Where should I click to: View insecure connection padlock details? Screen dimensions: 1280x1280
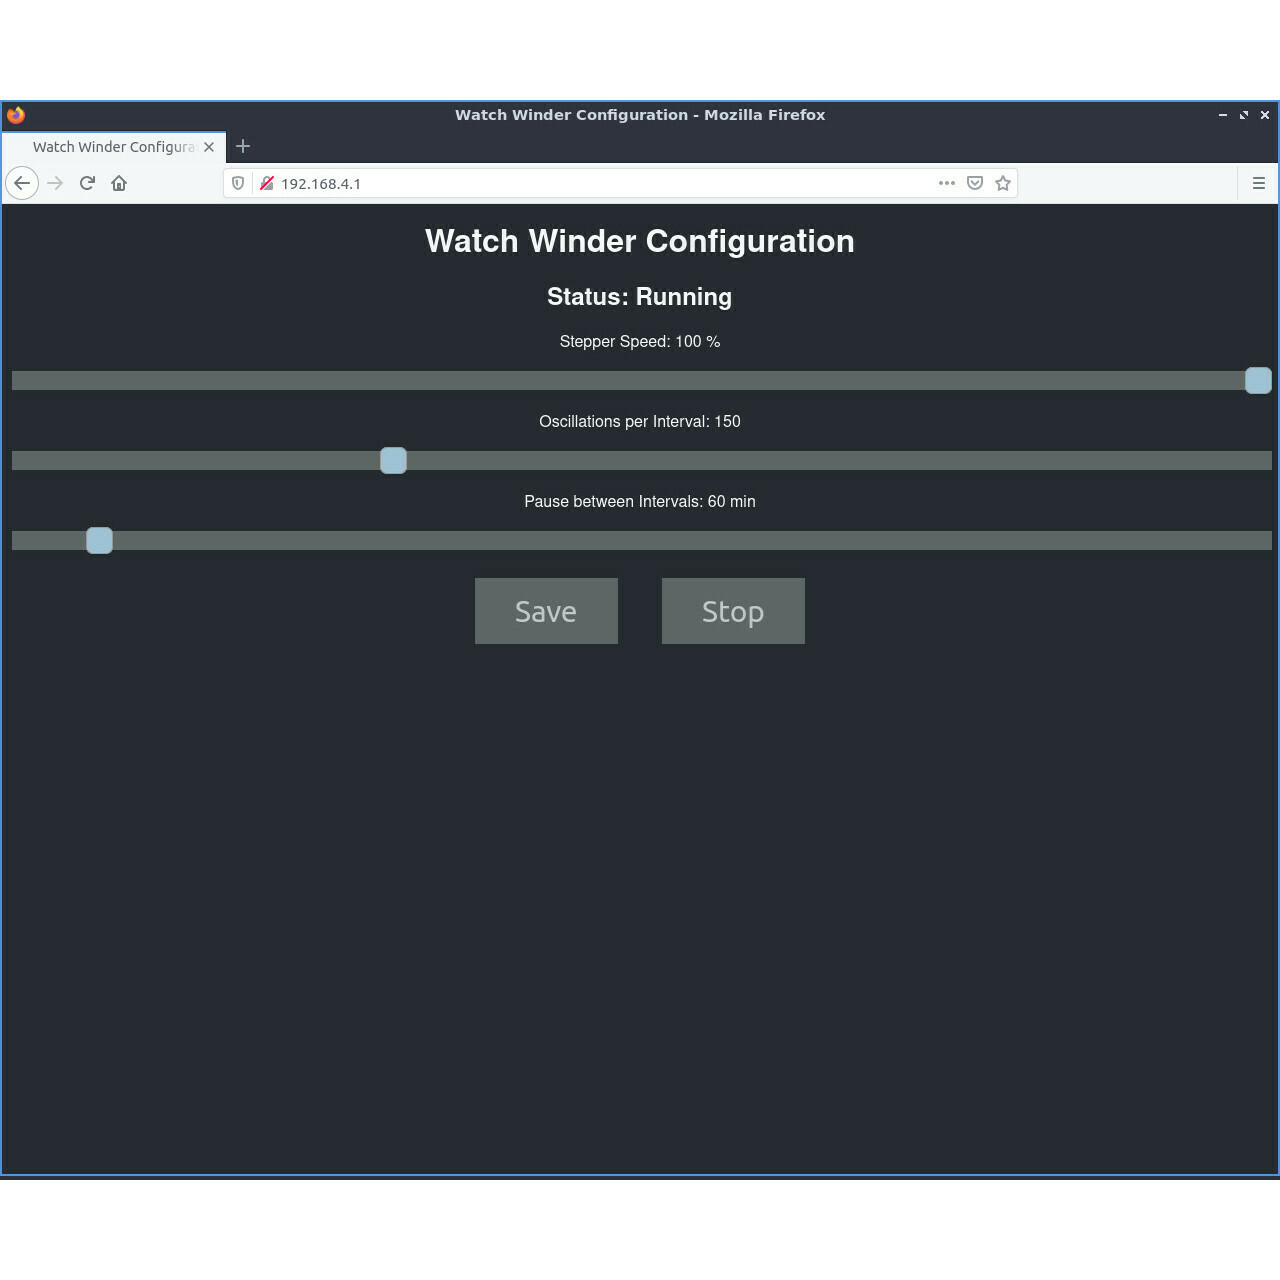[267, 183]
